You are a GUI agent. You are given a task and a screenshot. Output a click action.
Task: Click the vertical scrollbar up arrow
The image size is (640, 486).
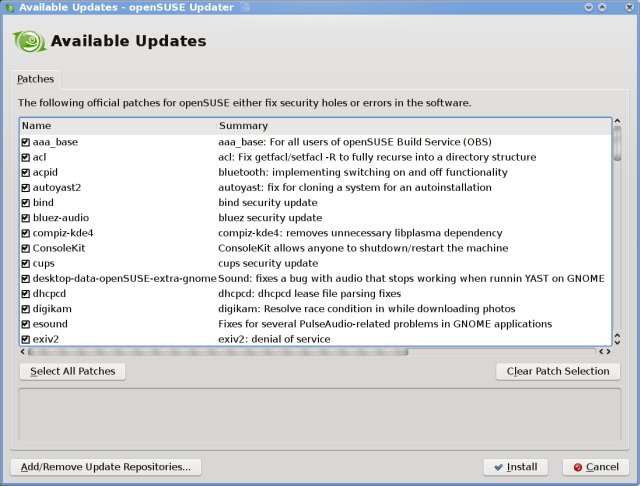[617, 121]
